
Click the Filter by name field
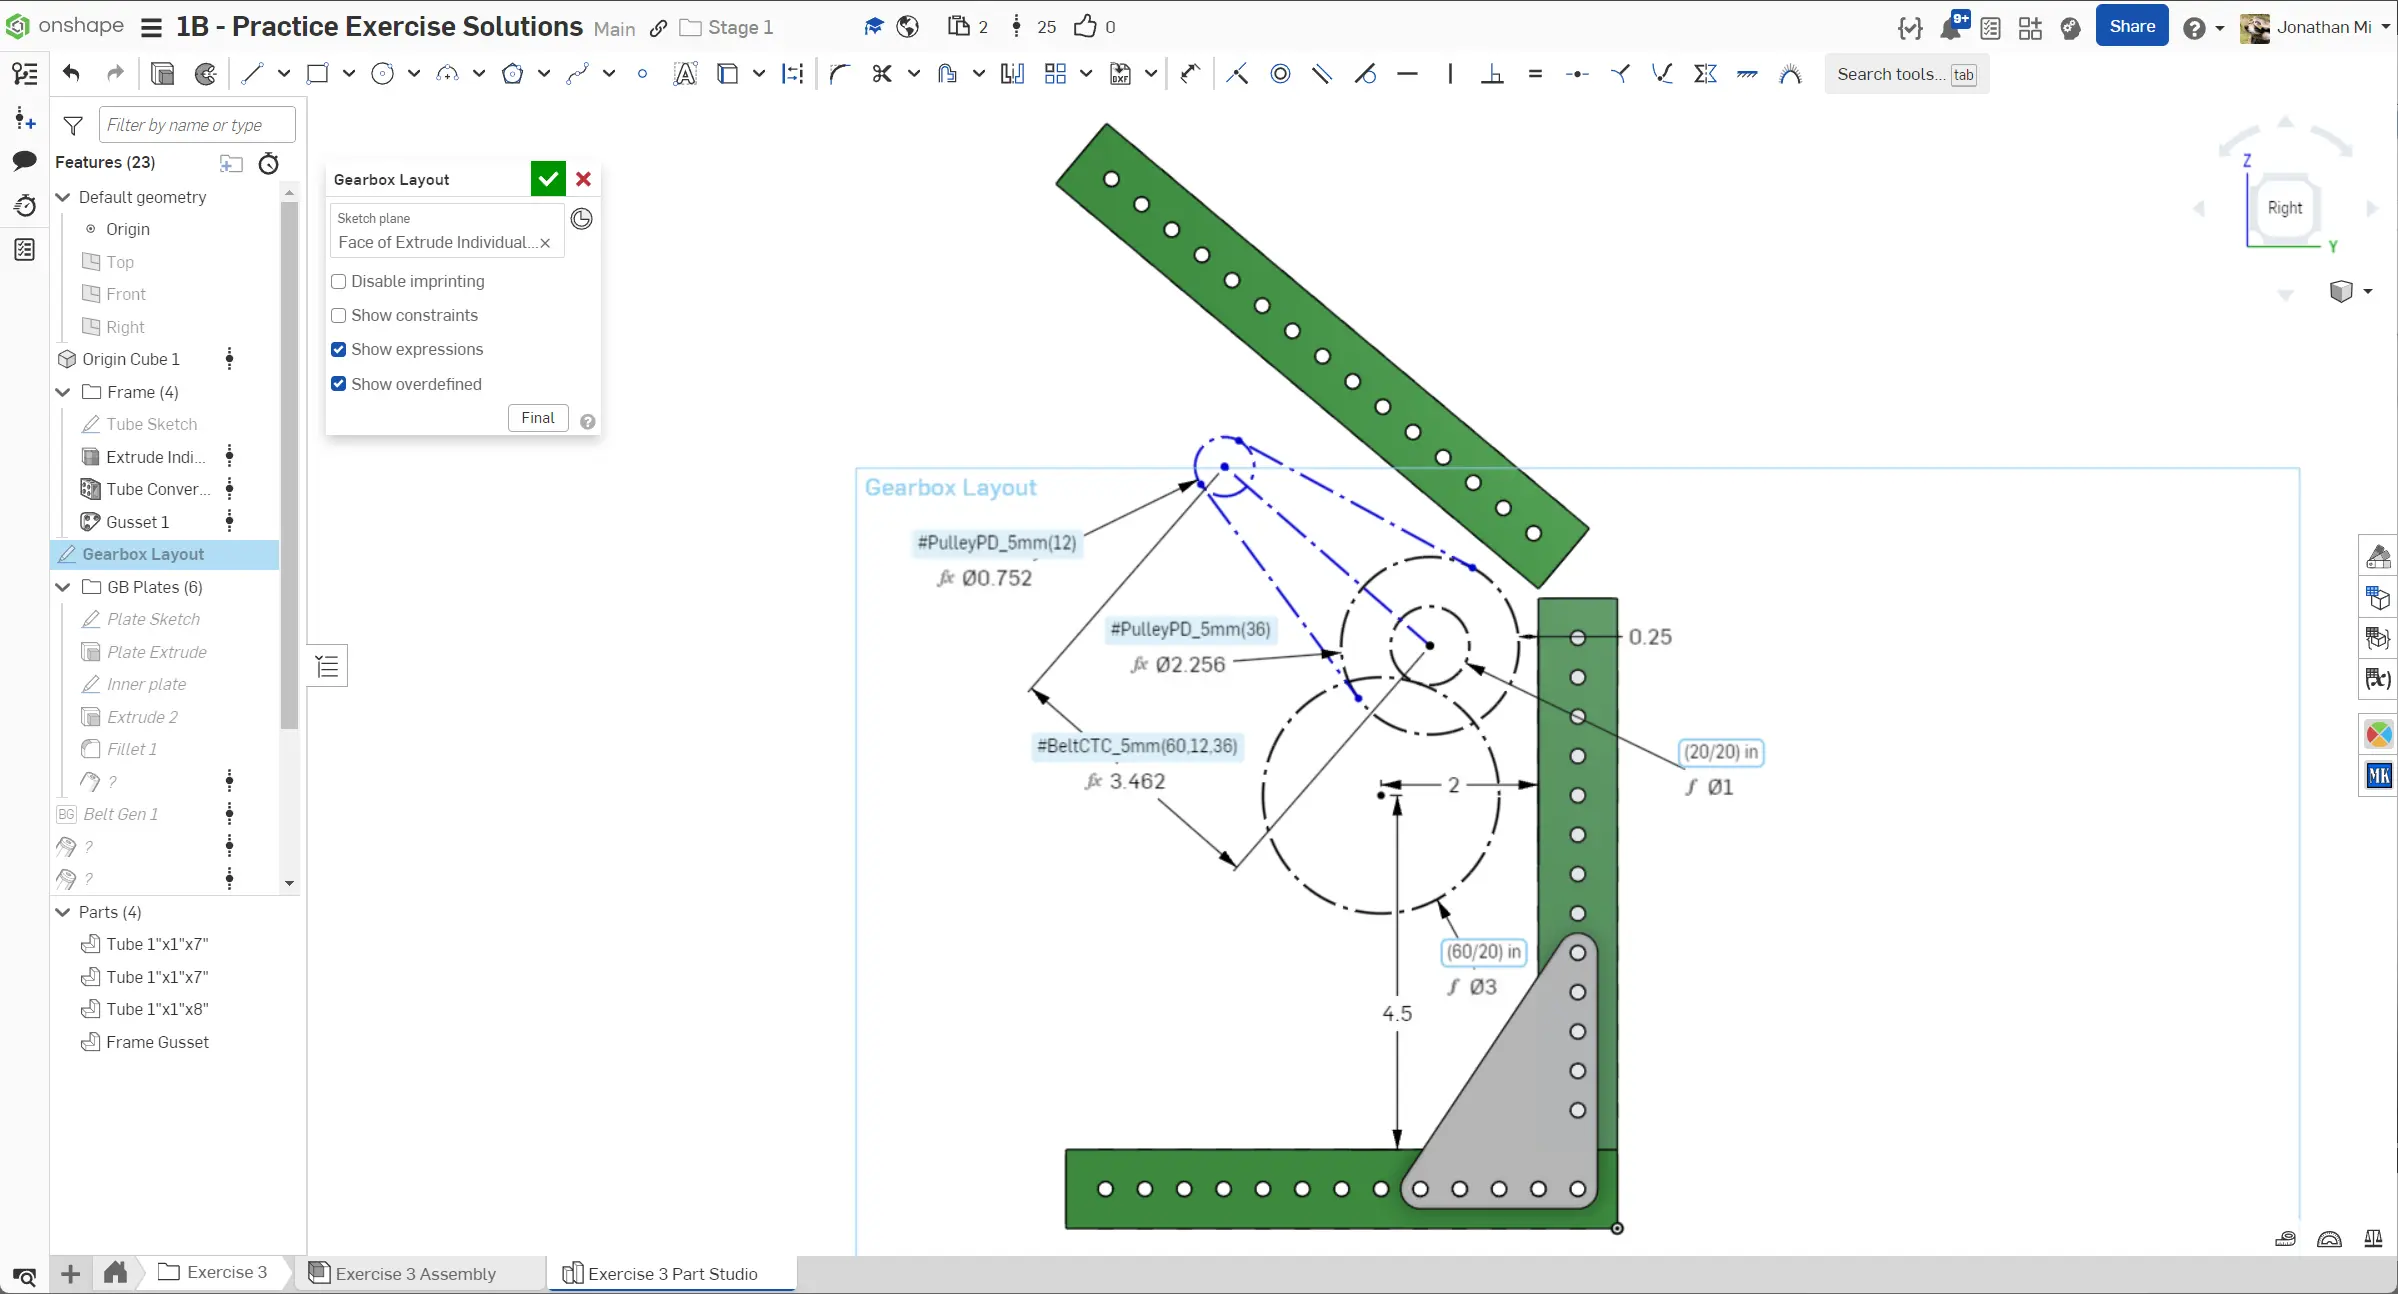(x=197, y=125)
